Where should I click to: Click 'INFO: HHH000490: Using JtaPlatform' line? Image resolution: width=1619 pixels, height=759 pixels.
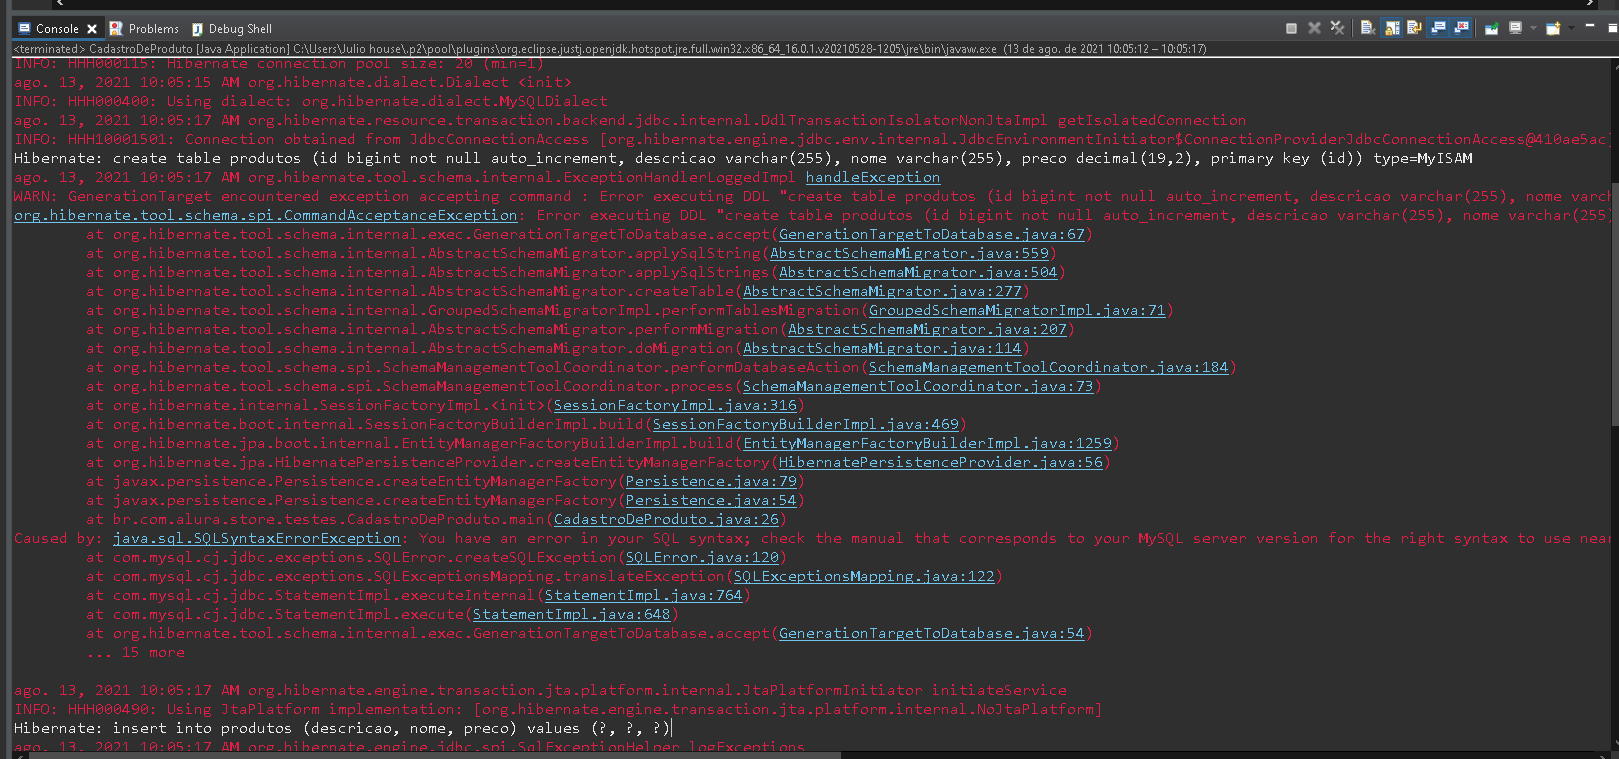[558, 709]
